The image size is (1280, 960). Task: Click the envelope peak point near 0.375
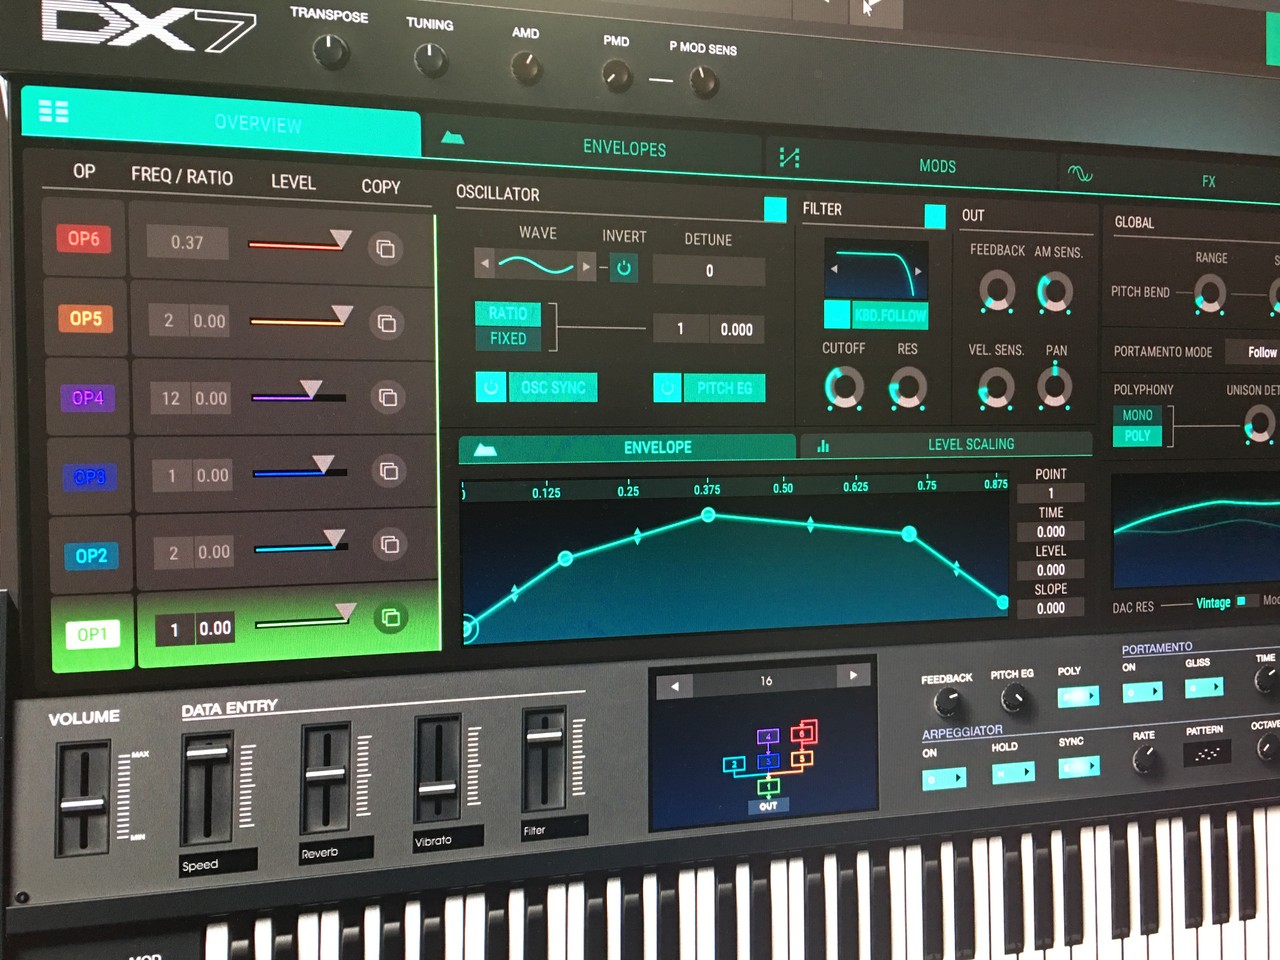[x=708, y=515]
